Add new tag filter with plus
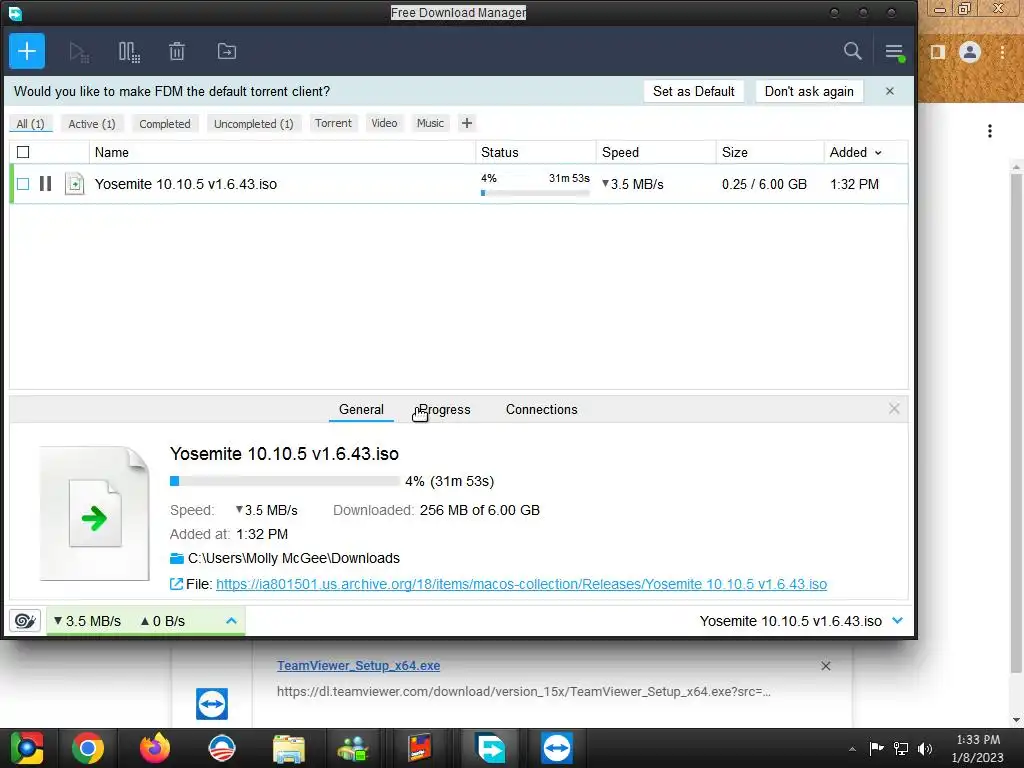The width and height of the screenshot is (1024, 768). click(x=466, y=123)
